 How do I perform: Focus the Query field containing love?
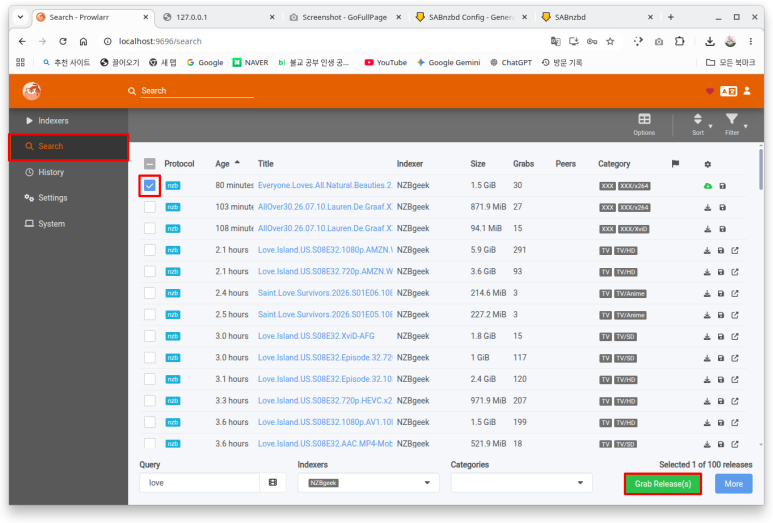200,483
